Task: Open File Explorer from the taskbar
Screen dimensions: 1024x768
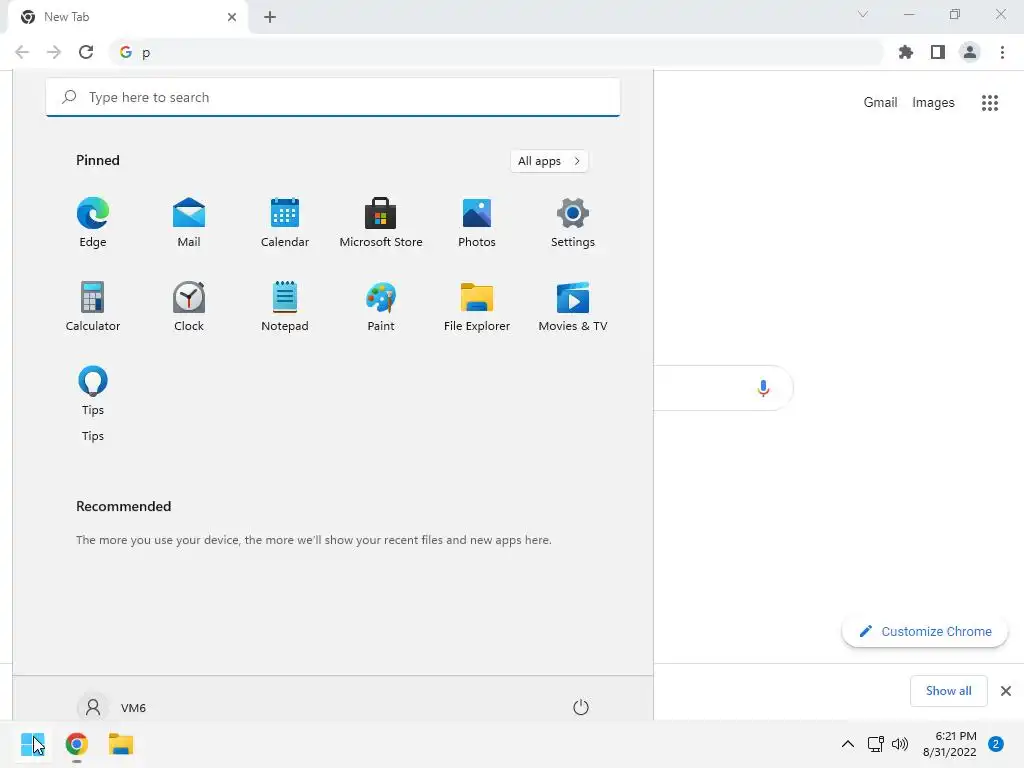Action: (x=121, y=744)
